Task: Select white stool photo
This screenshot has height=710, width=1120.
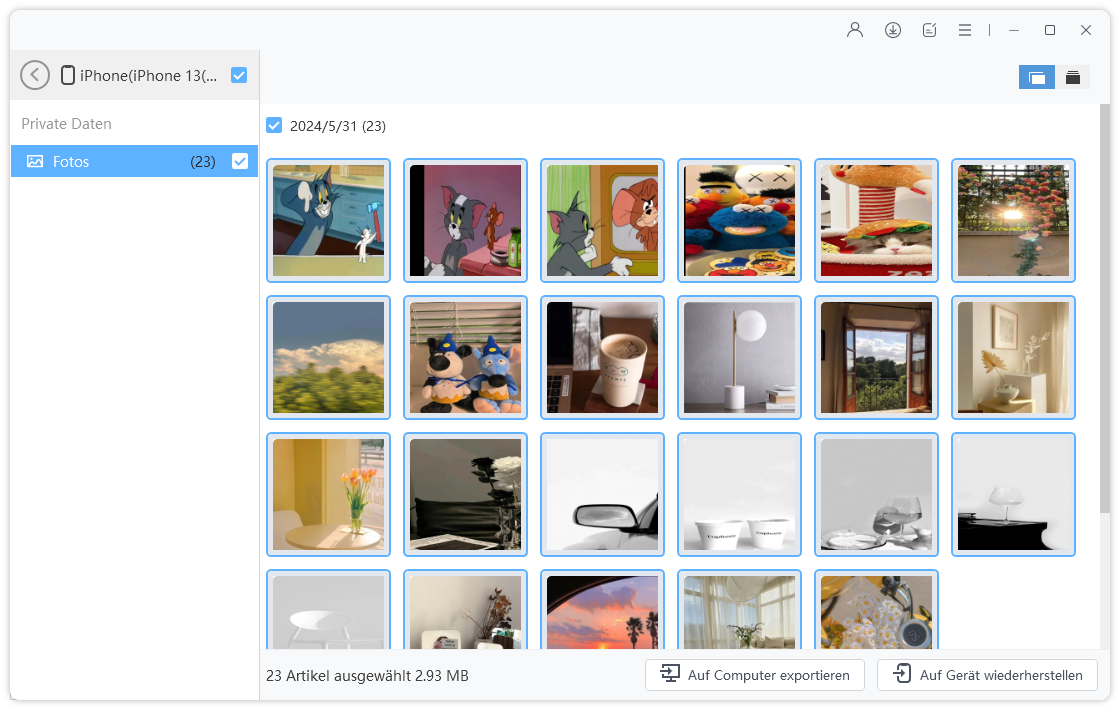Action: coord(329,610)
